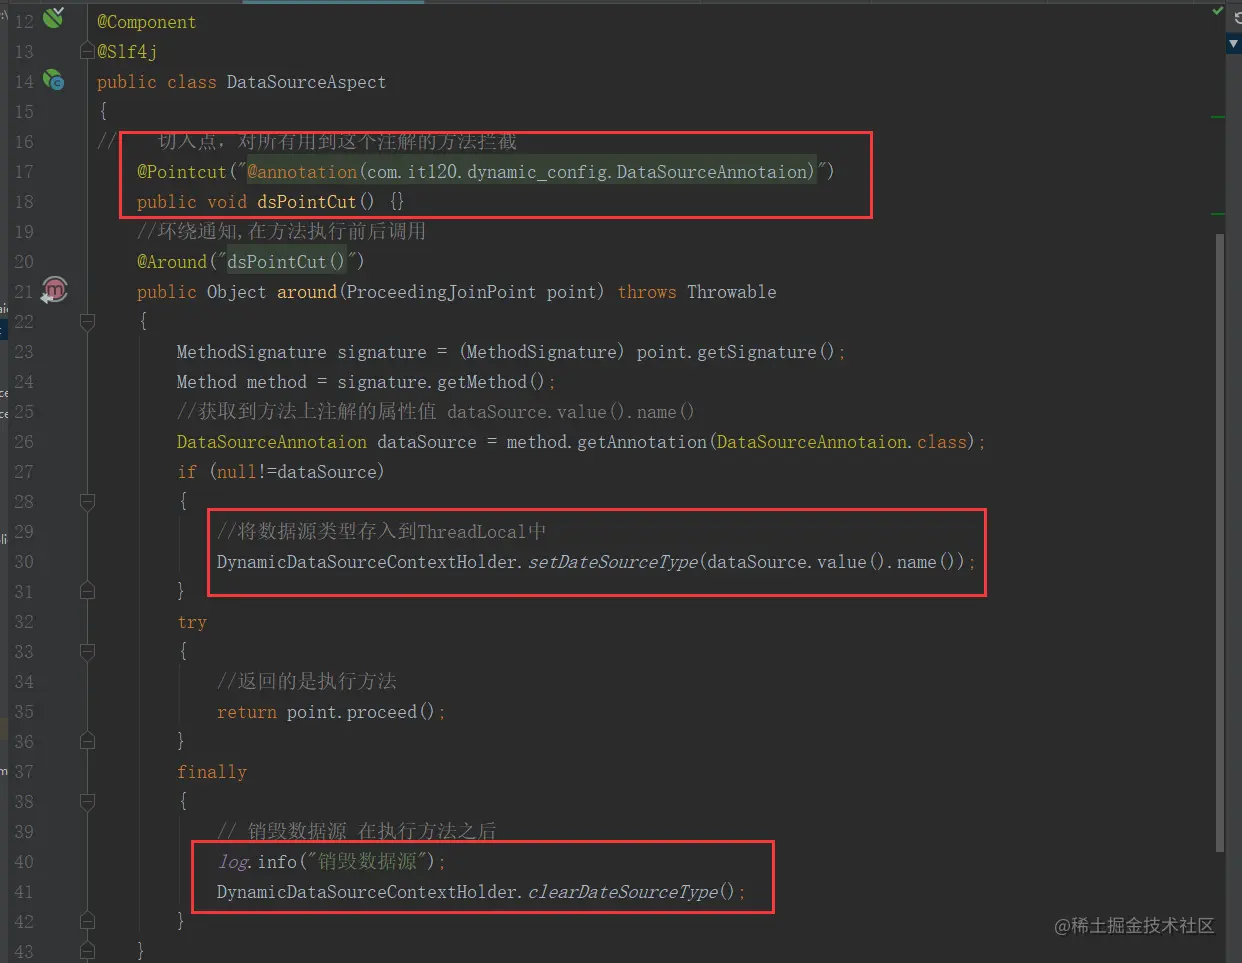Image resolution: width=1242 pixels, height=963 pixels.
Task: Click DataSourceAnnotaion.class argument on line 26
Action: tap(842, 442)
